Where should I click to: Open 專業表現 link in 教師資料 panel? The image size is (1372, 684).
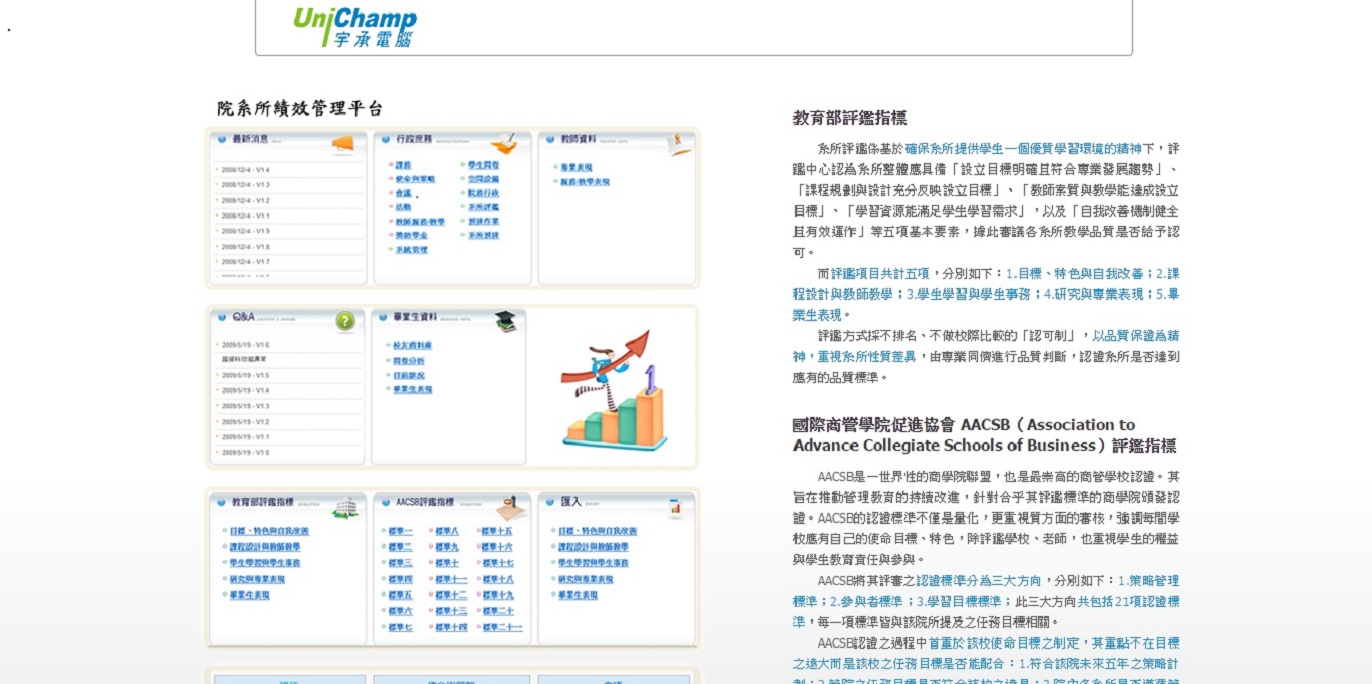coord(576,167)
